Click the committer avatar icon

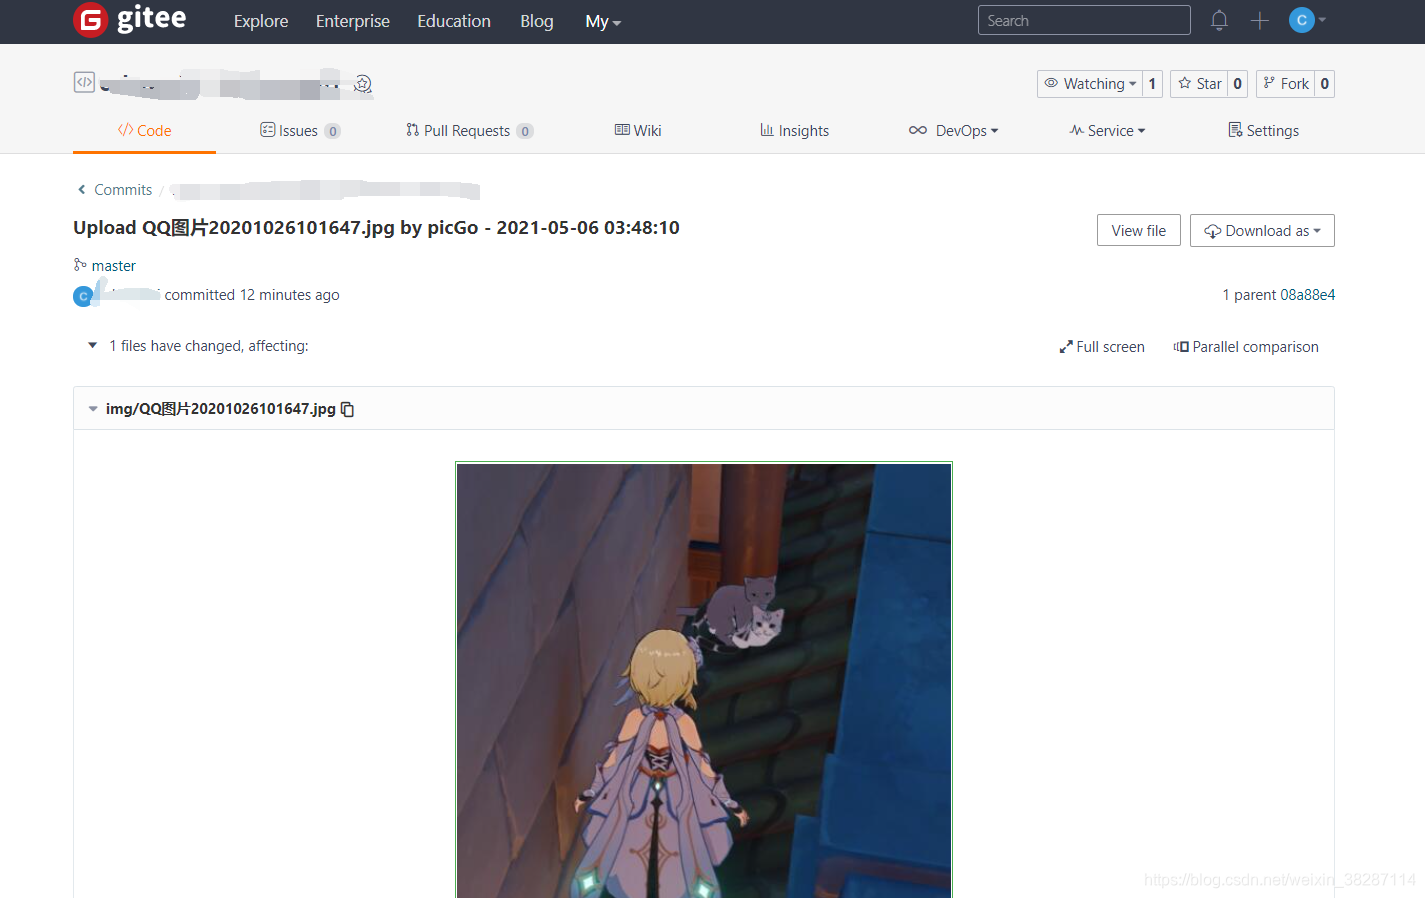tap(83, 296)
